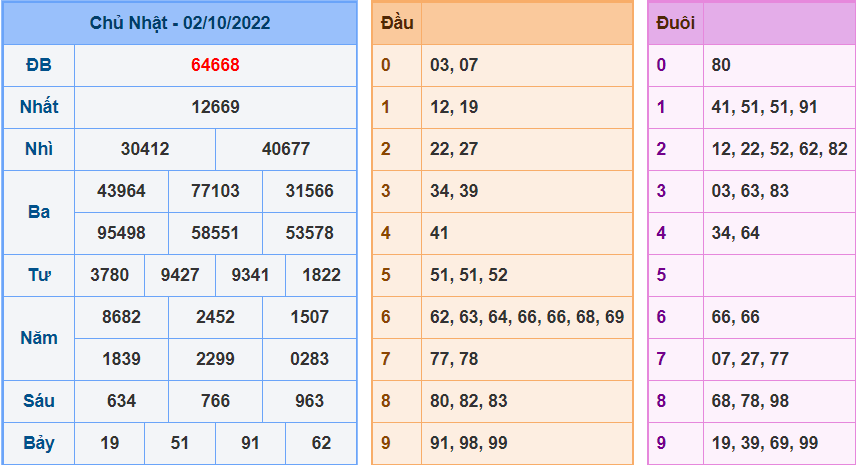Click Đuôi row 1 values 41, 51, 51, 91
The width and height of the screenshot is (856, 465).
[x=764, y=107]
